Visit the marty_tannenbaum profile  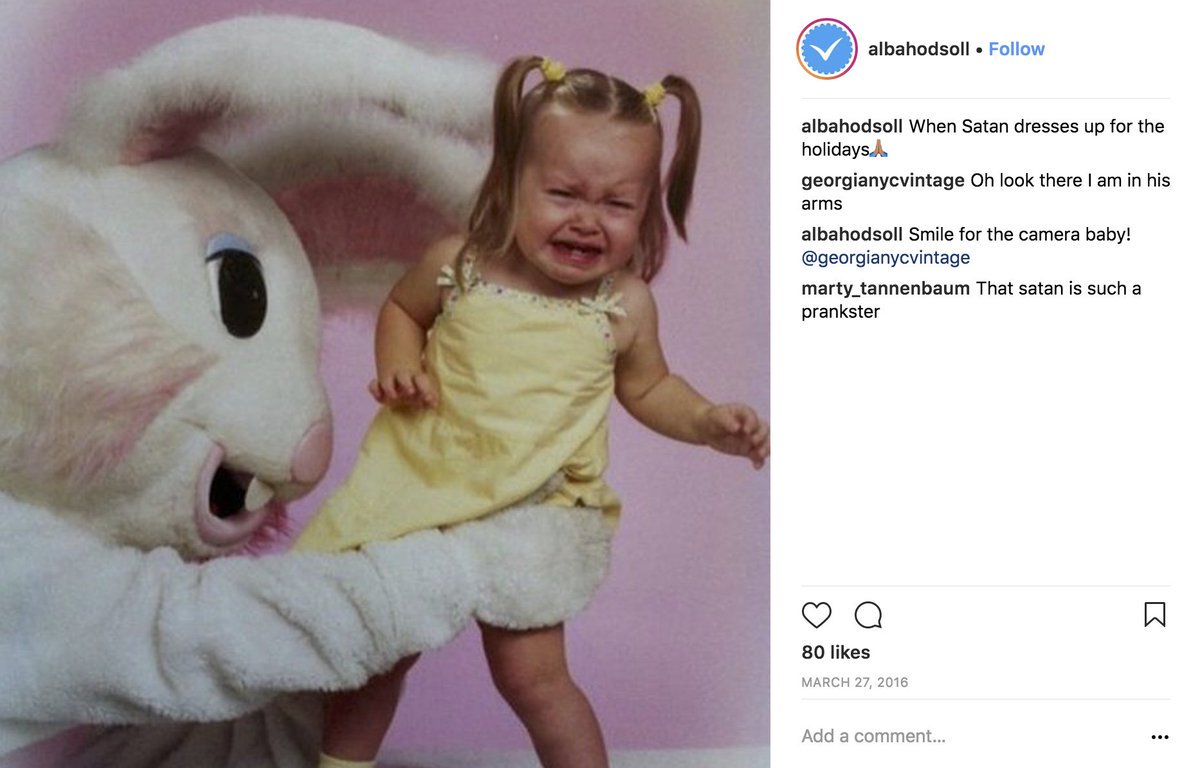coord(885,288)
